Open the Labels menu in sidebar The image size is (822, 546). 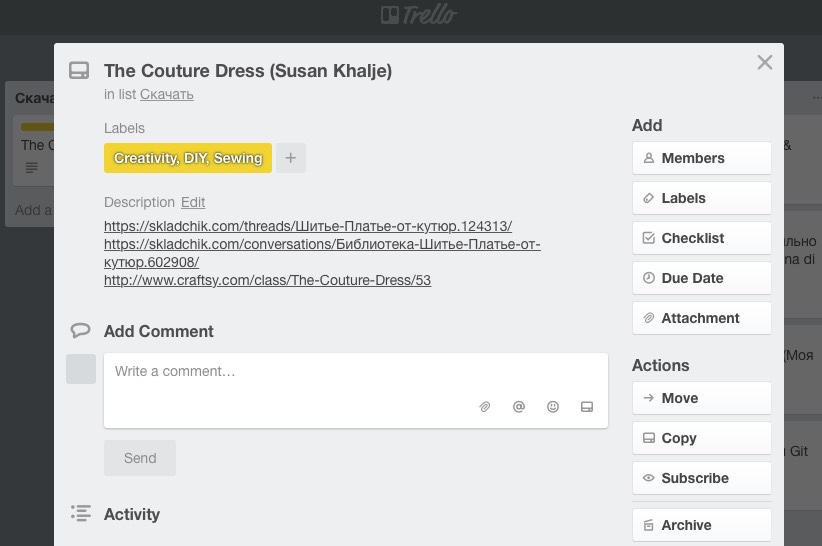[701, 198]
